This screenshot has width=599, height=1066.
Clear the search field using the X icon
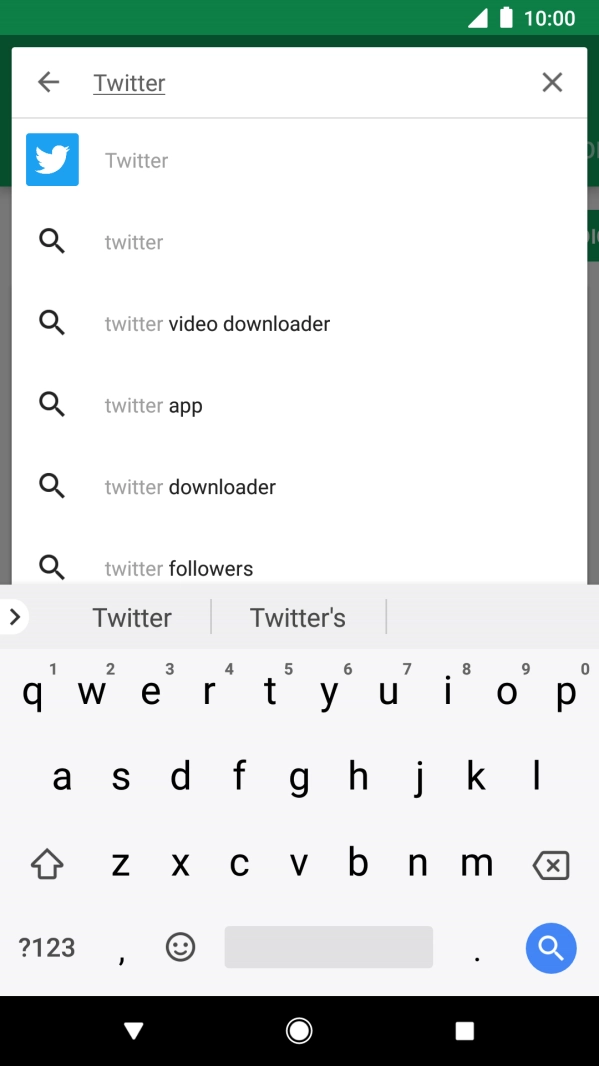(x=552, y=82)
